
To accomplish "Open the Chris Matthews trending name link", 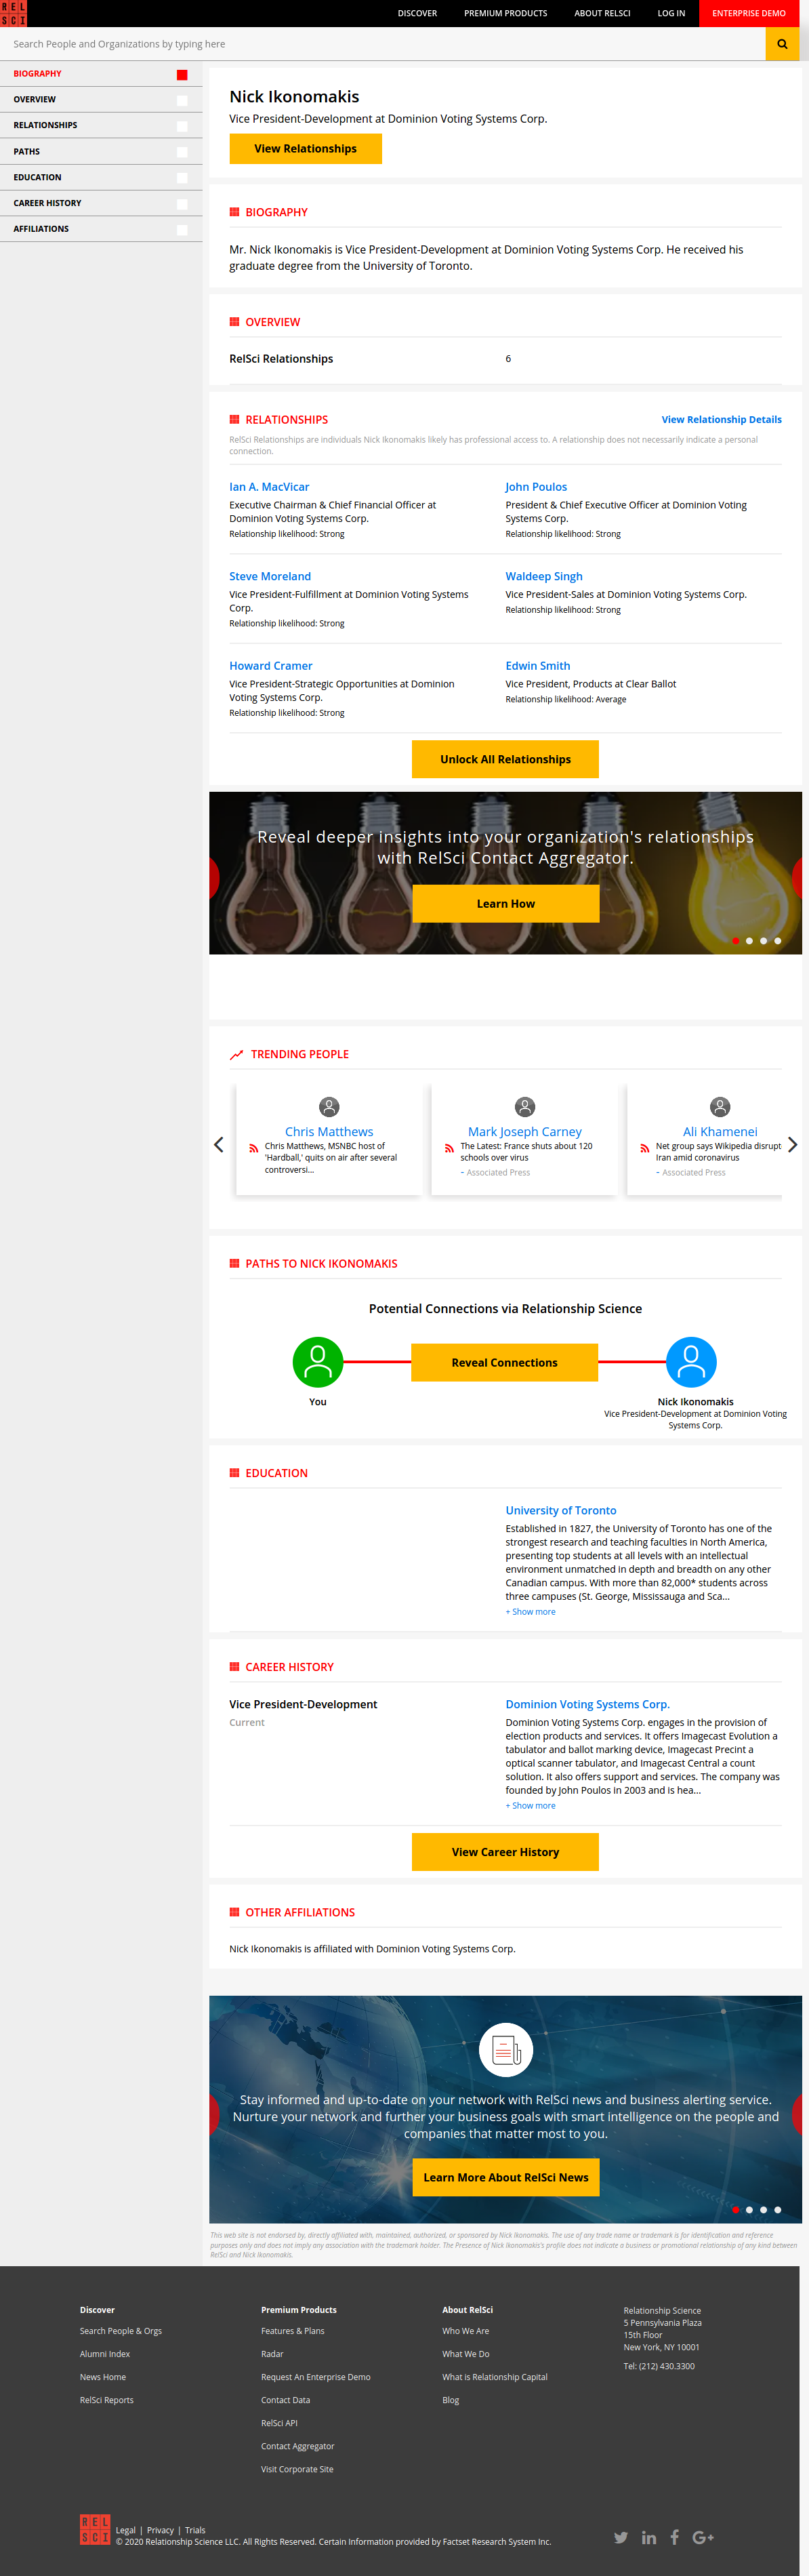I will (x=329, y=1132).
